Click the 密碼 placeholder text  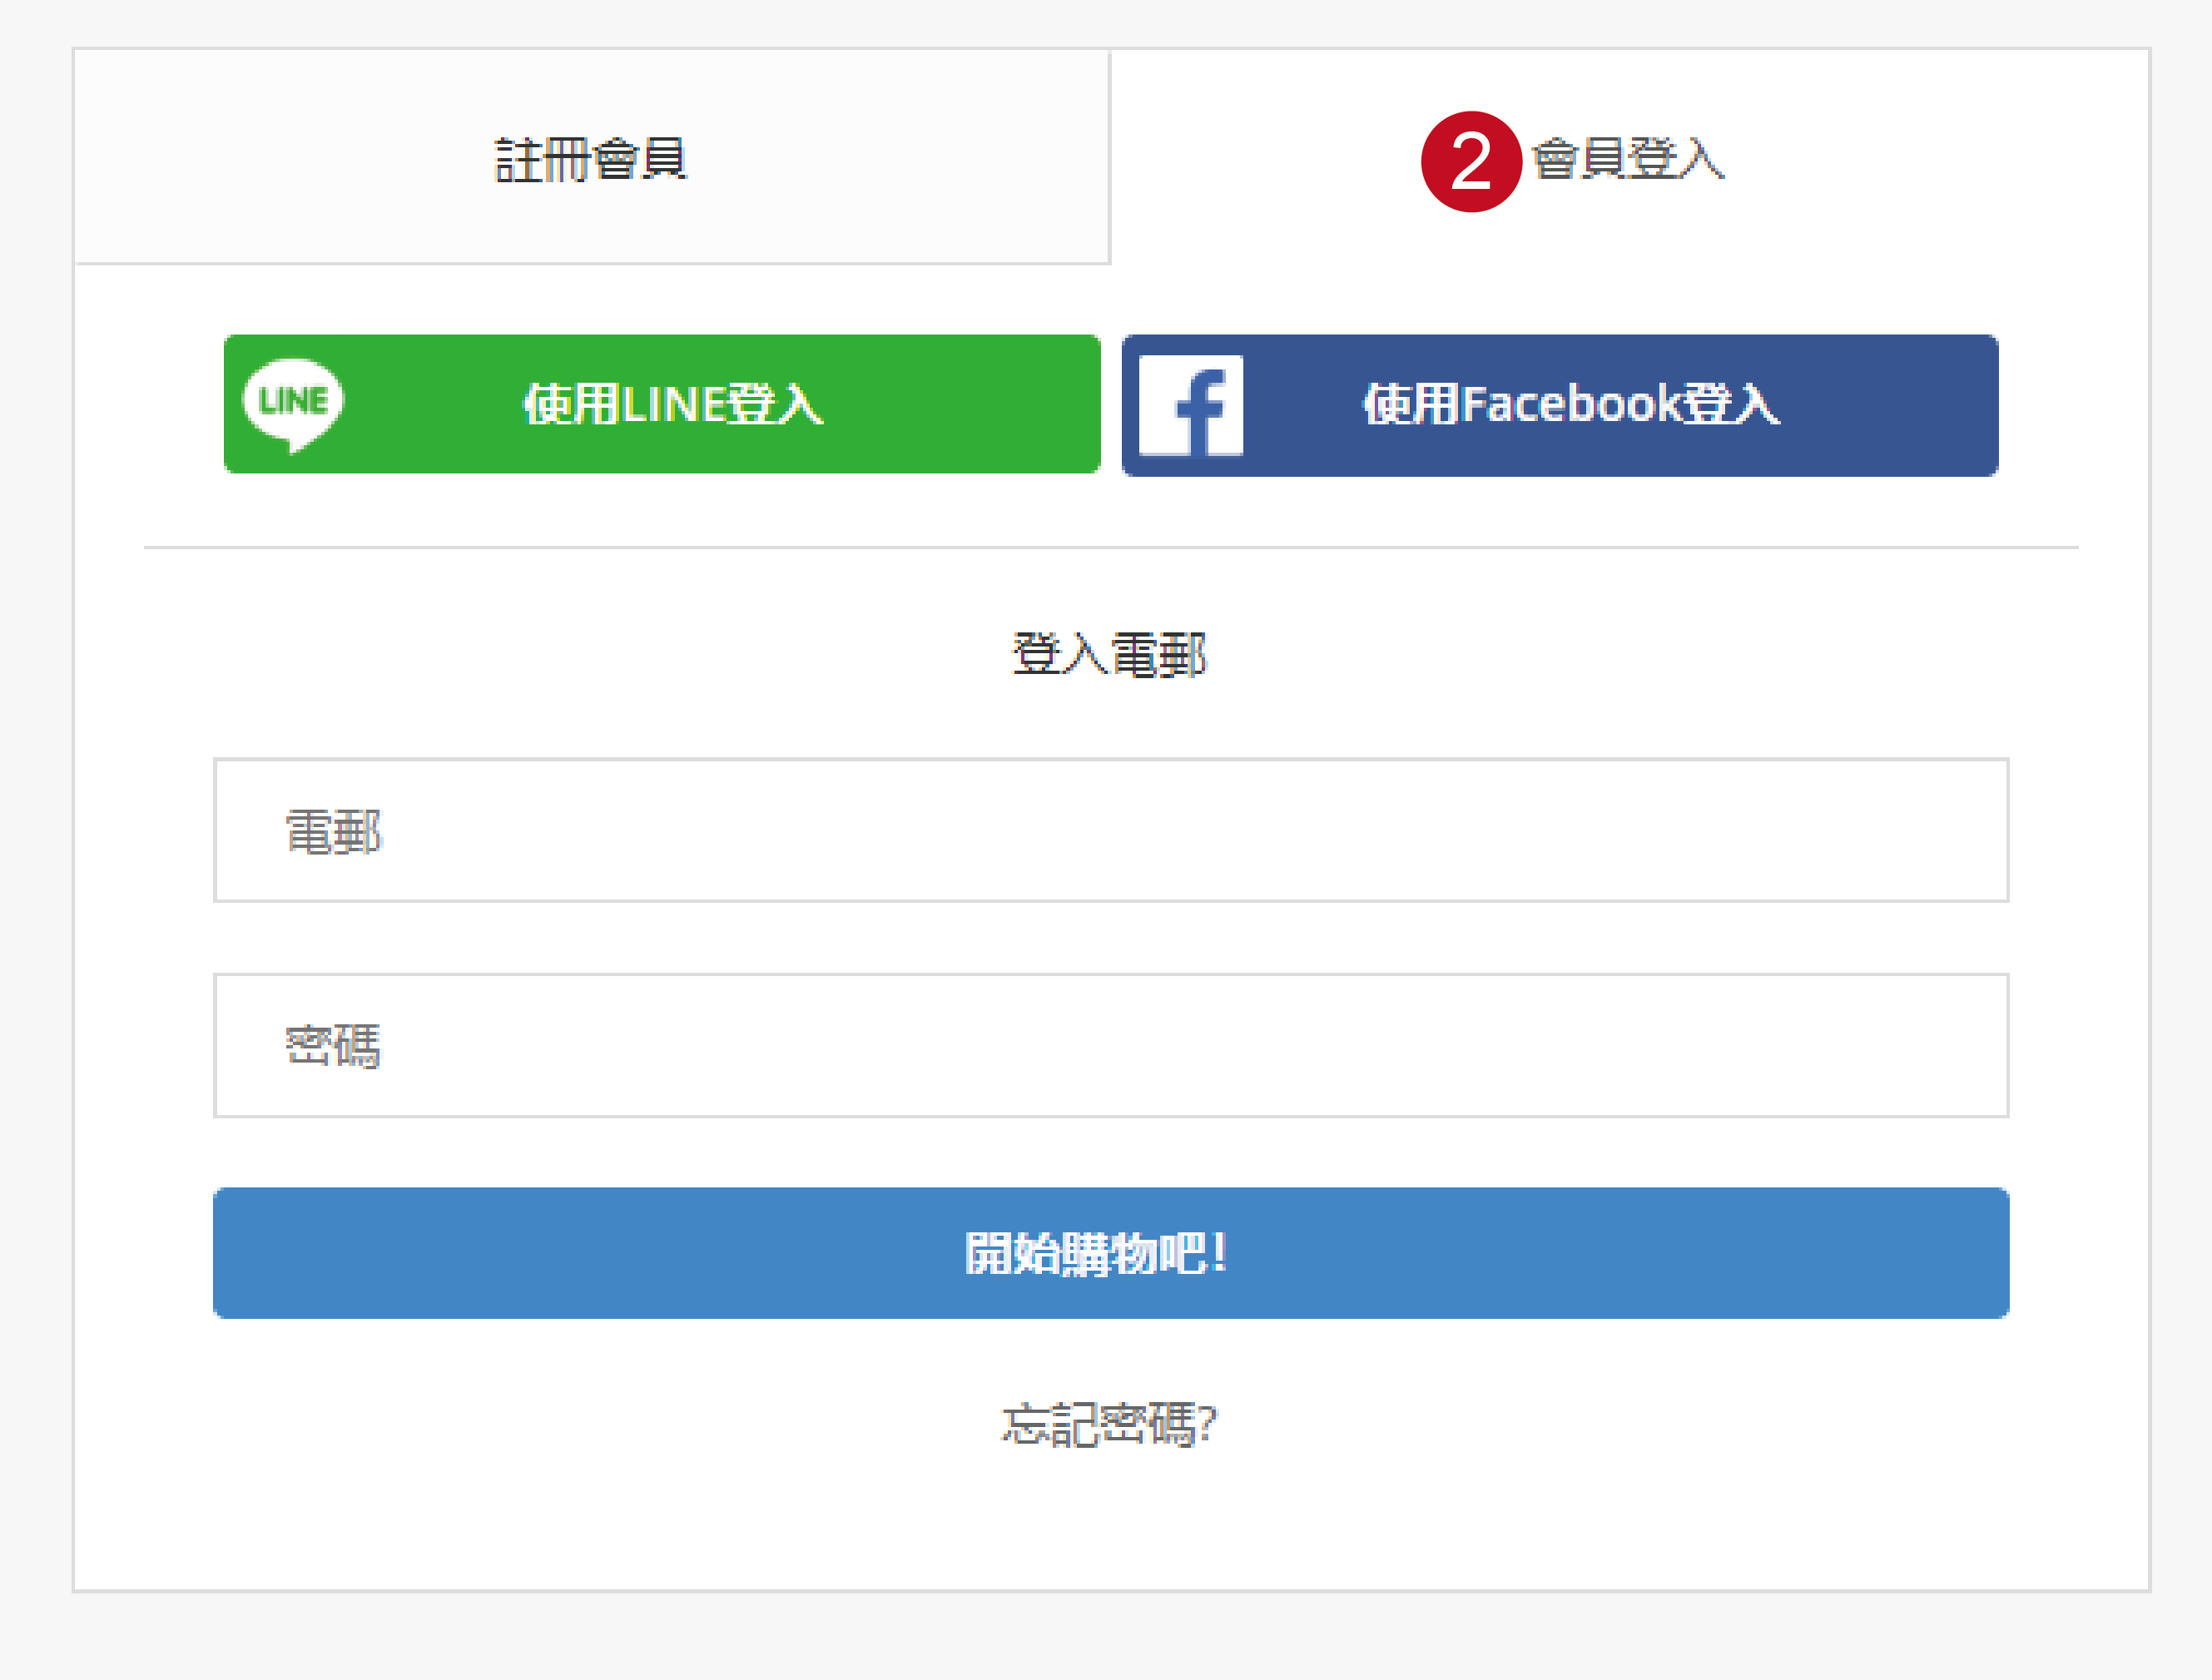333,1046
